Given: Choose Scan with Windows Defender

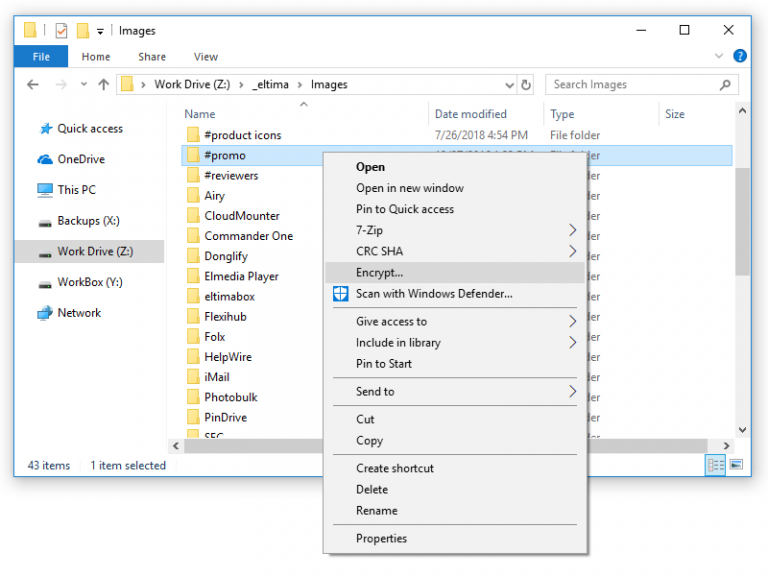Looking at the screenshot, I should click(x=455, y=294).
